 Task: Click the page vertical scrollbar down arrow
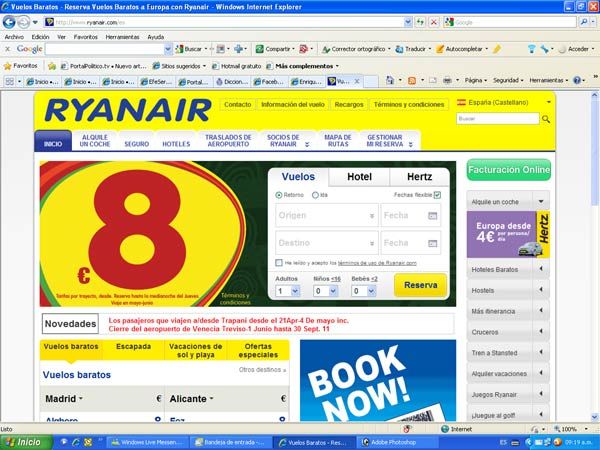click(595, 417)
